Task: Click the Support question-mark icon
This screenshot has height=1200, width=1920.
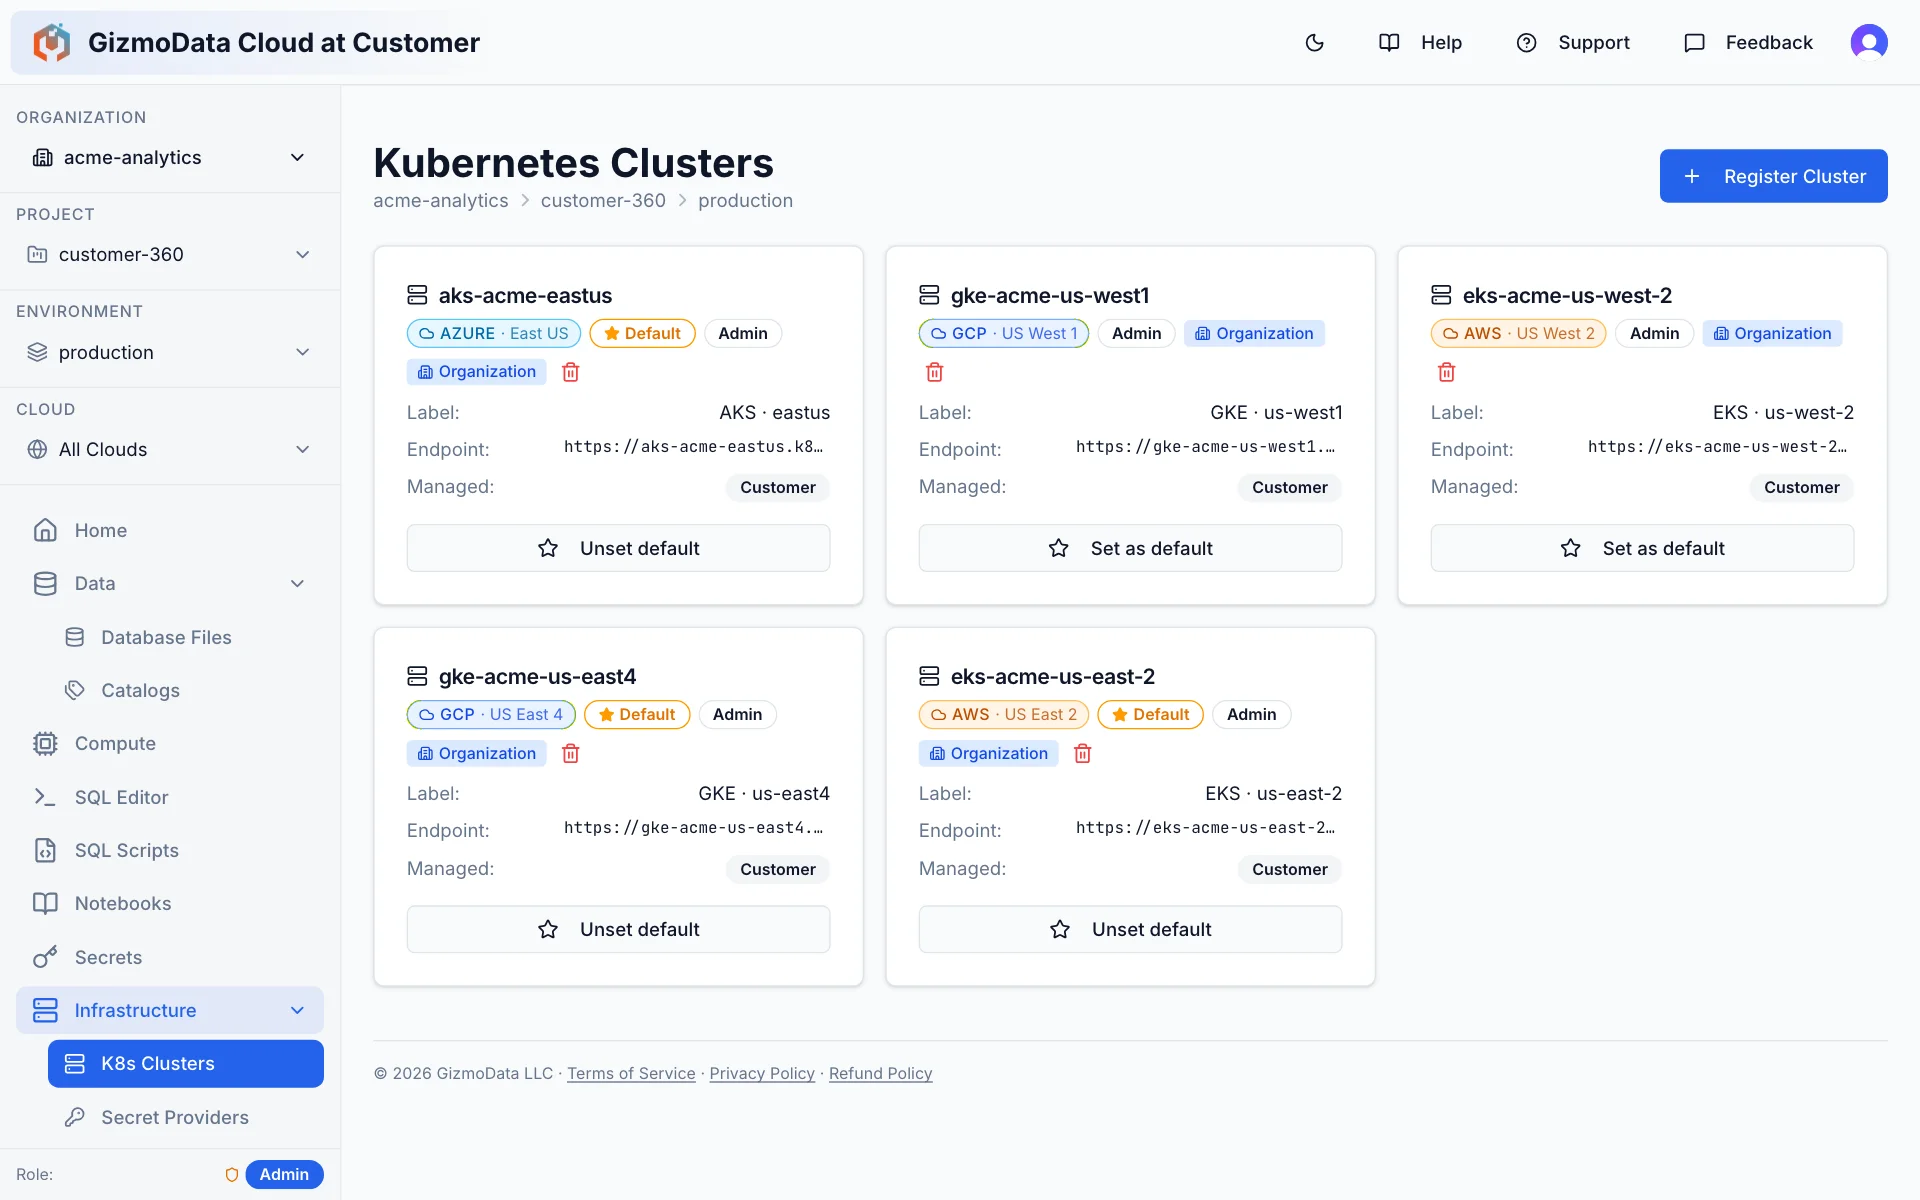Action: pyautogui.click(x=1526, y=42)
